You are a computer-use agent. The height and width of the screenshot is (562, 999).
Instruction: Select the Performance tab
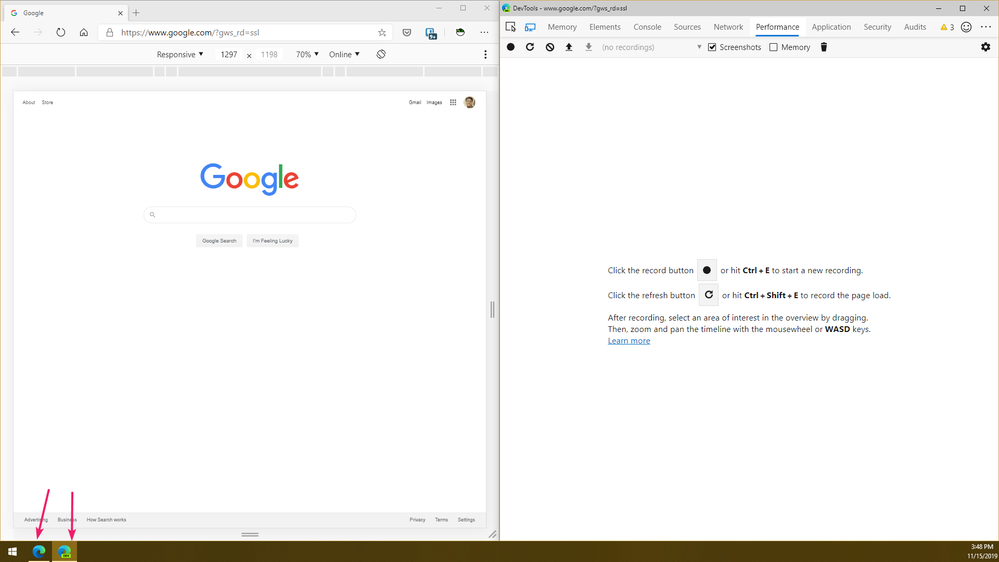[777, 27]
